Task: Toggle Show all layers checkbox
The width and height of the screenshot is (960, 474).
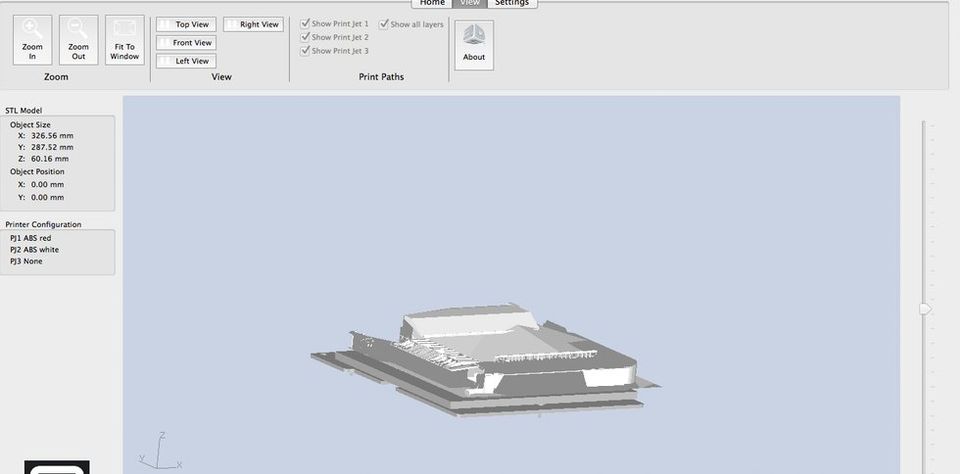Action: pos(384,24)
